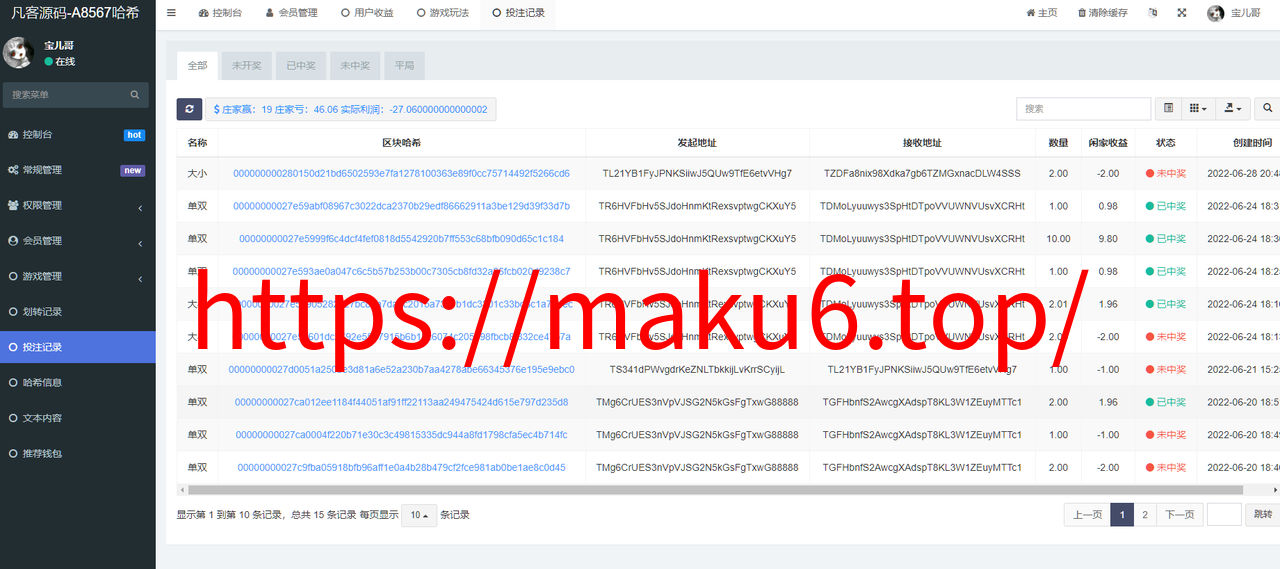Click 未中奖 status in 2022-06-28 row
The width and height of the screenshot is (1280, 569).
(1165, 174)
